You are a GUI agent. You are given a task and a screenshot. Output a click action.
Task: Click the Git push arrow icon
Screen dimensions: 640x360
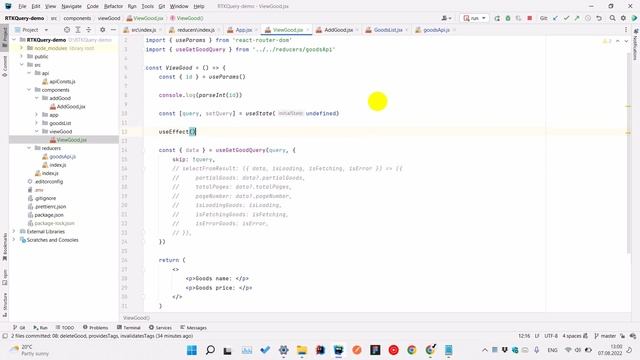click(577, 18)
